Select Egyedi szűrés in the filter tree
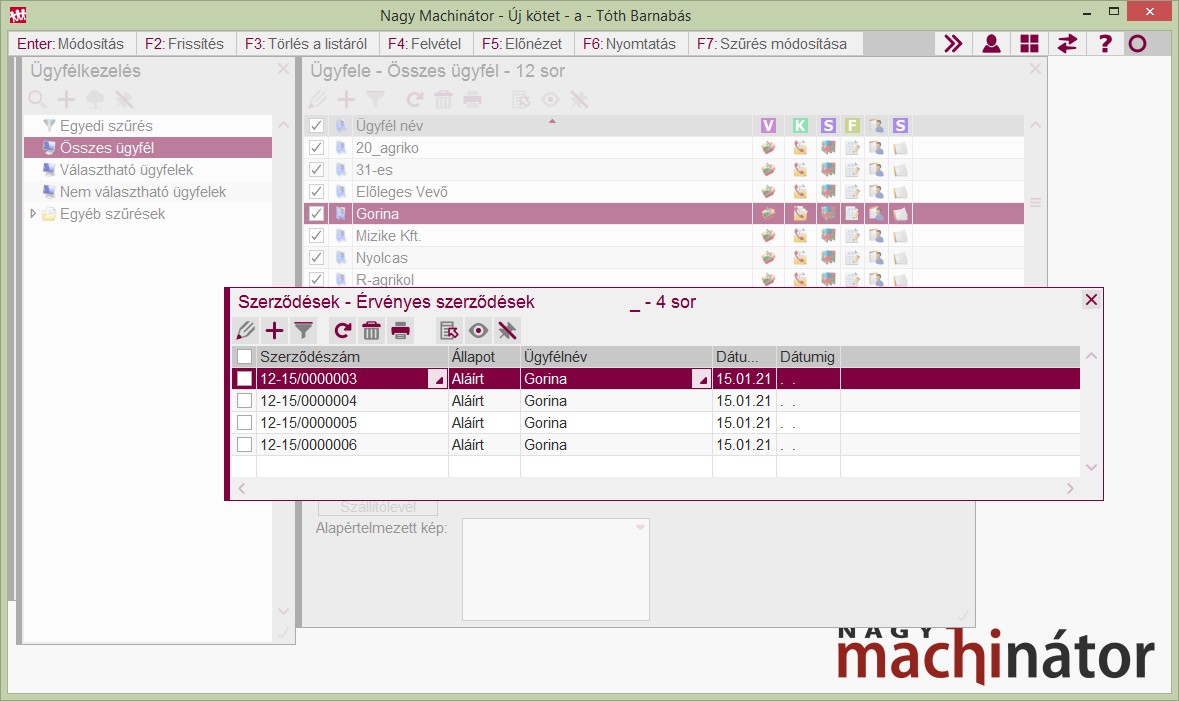Viewport: 1179px width, 701px height. 106,126
